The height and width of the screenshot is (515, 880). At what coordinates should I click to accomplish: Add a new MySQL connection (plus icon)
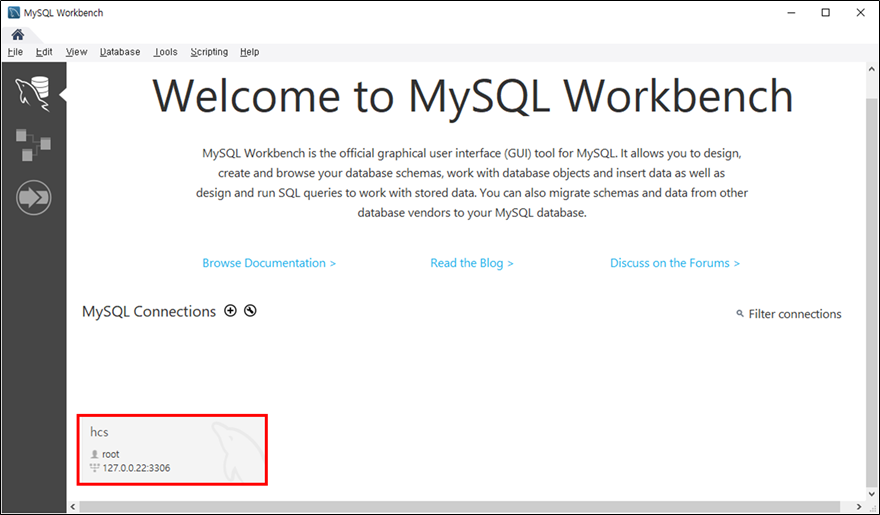[230, 311]
